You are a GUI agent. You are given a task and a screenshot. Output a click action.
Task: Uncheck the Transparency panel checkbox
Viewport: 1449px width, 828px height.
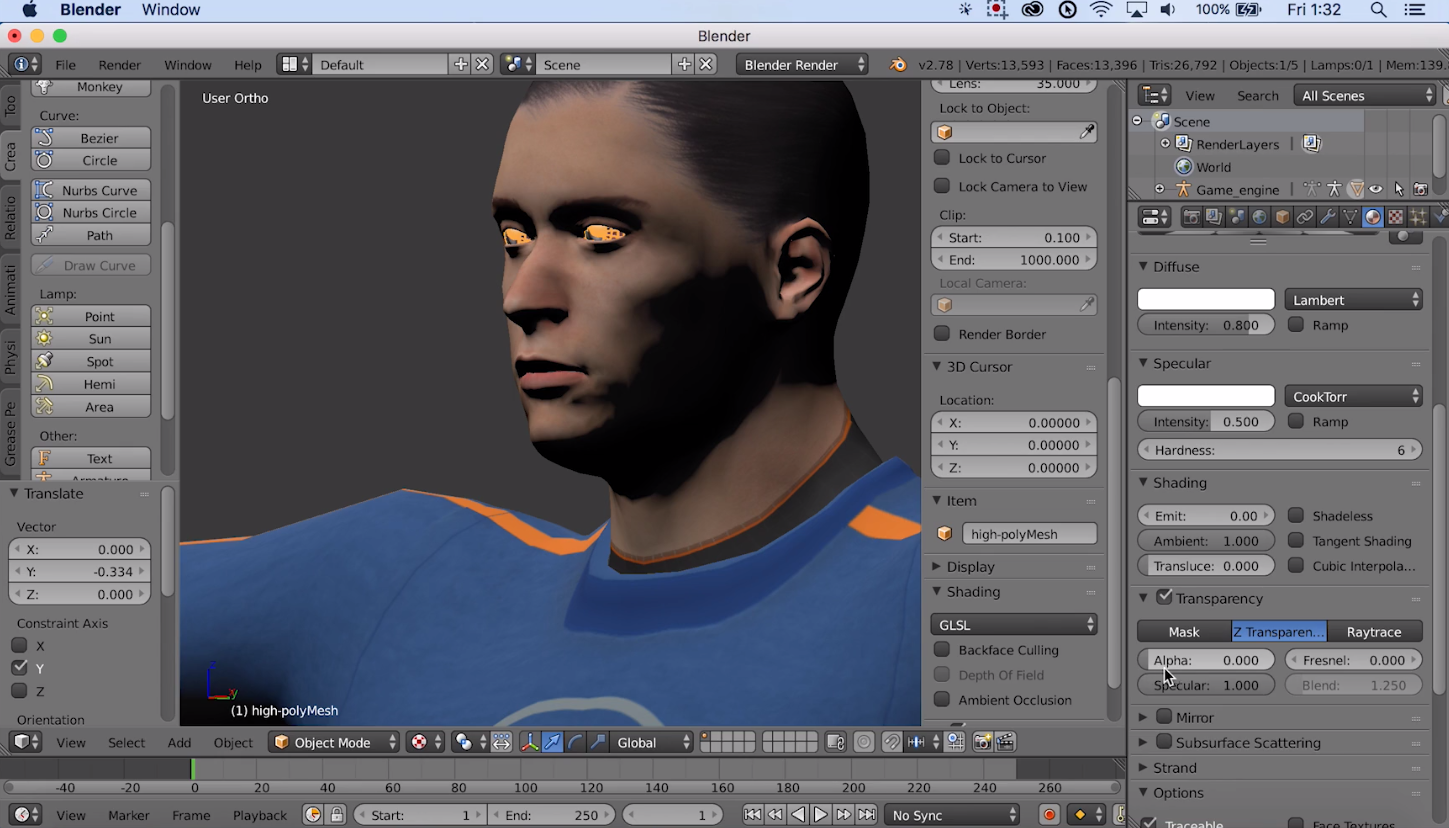pos(1164,597)
